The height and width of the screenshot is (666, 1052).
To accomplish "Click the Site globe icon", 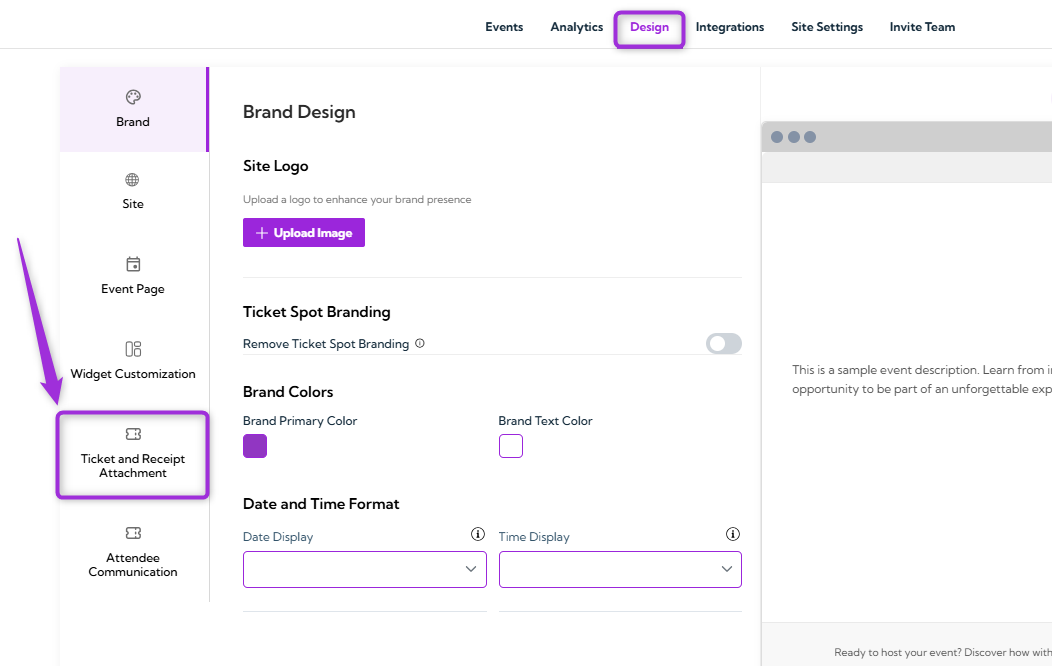I will click(x=132, y=180).
